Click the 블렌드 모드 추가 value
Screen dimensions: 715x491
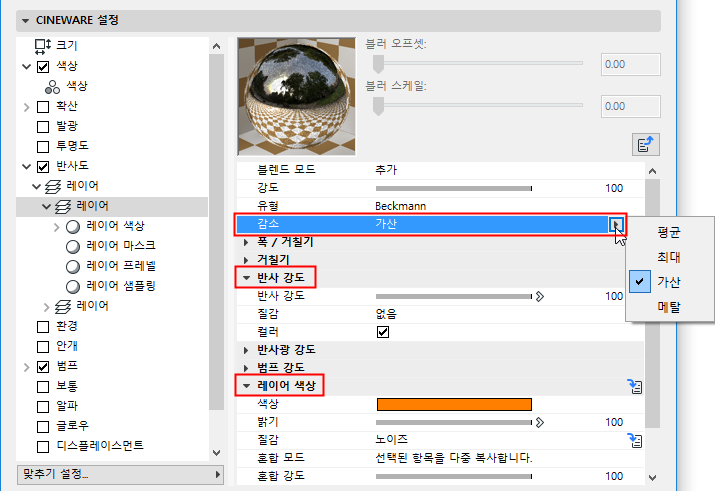pyautogui.click(x=386, y=170)
